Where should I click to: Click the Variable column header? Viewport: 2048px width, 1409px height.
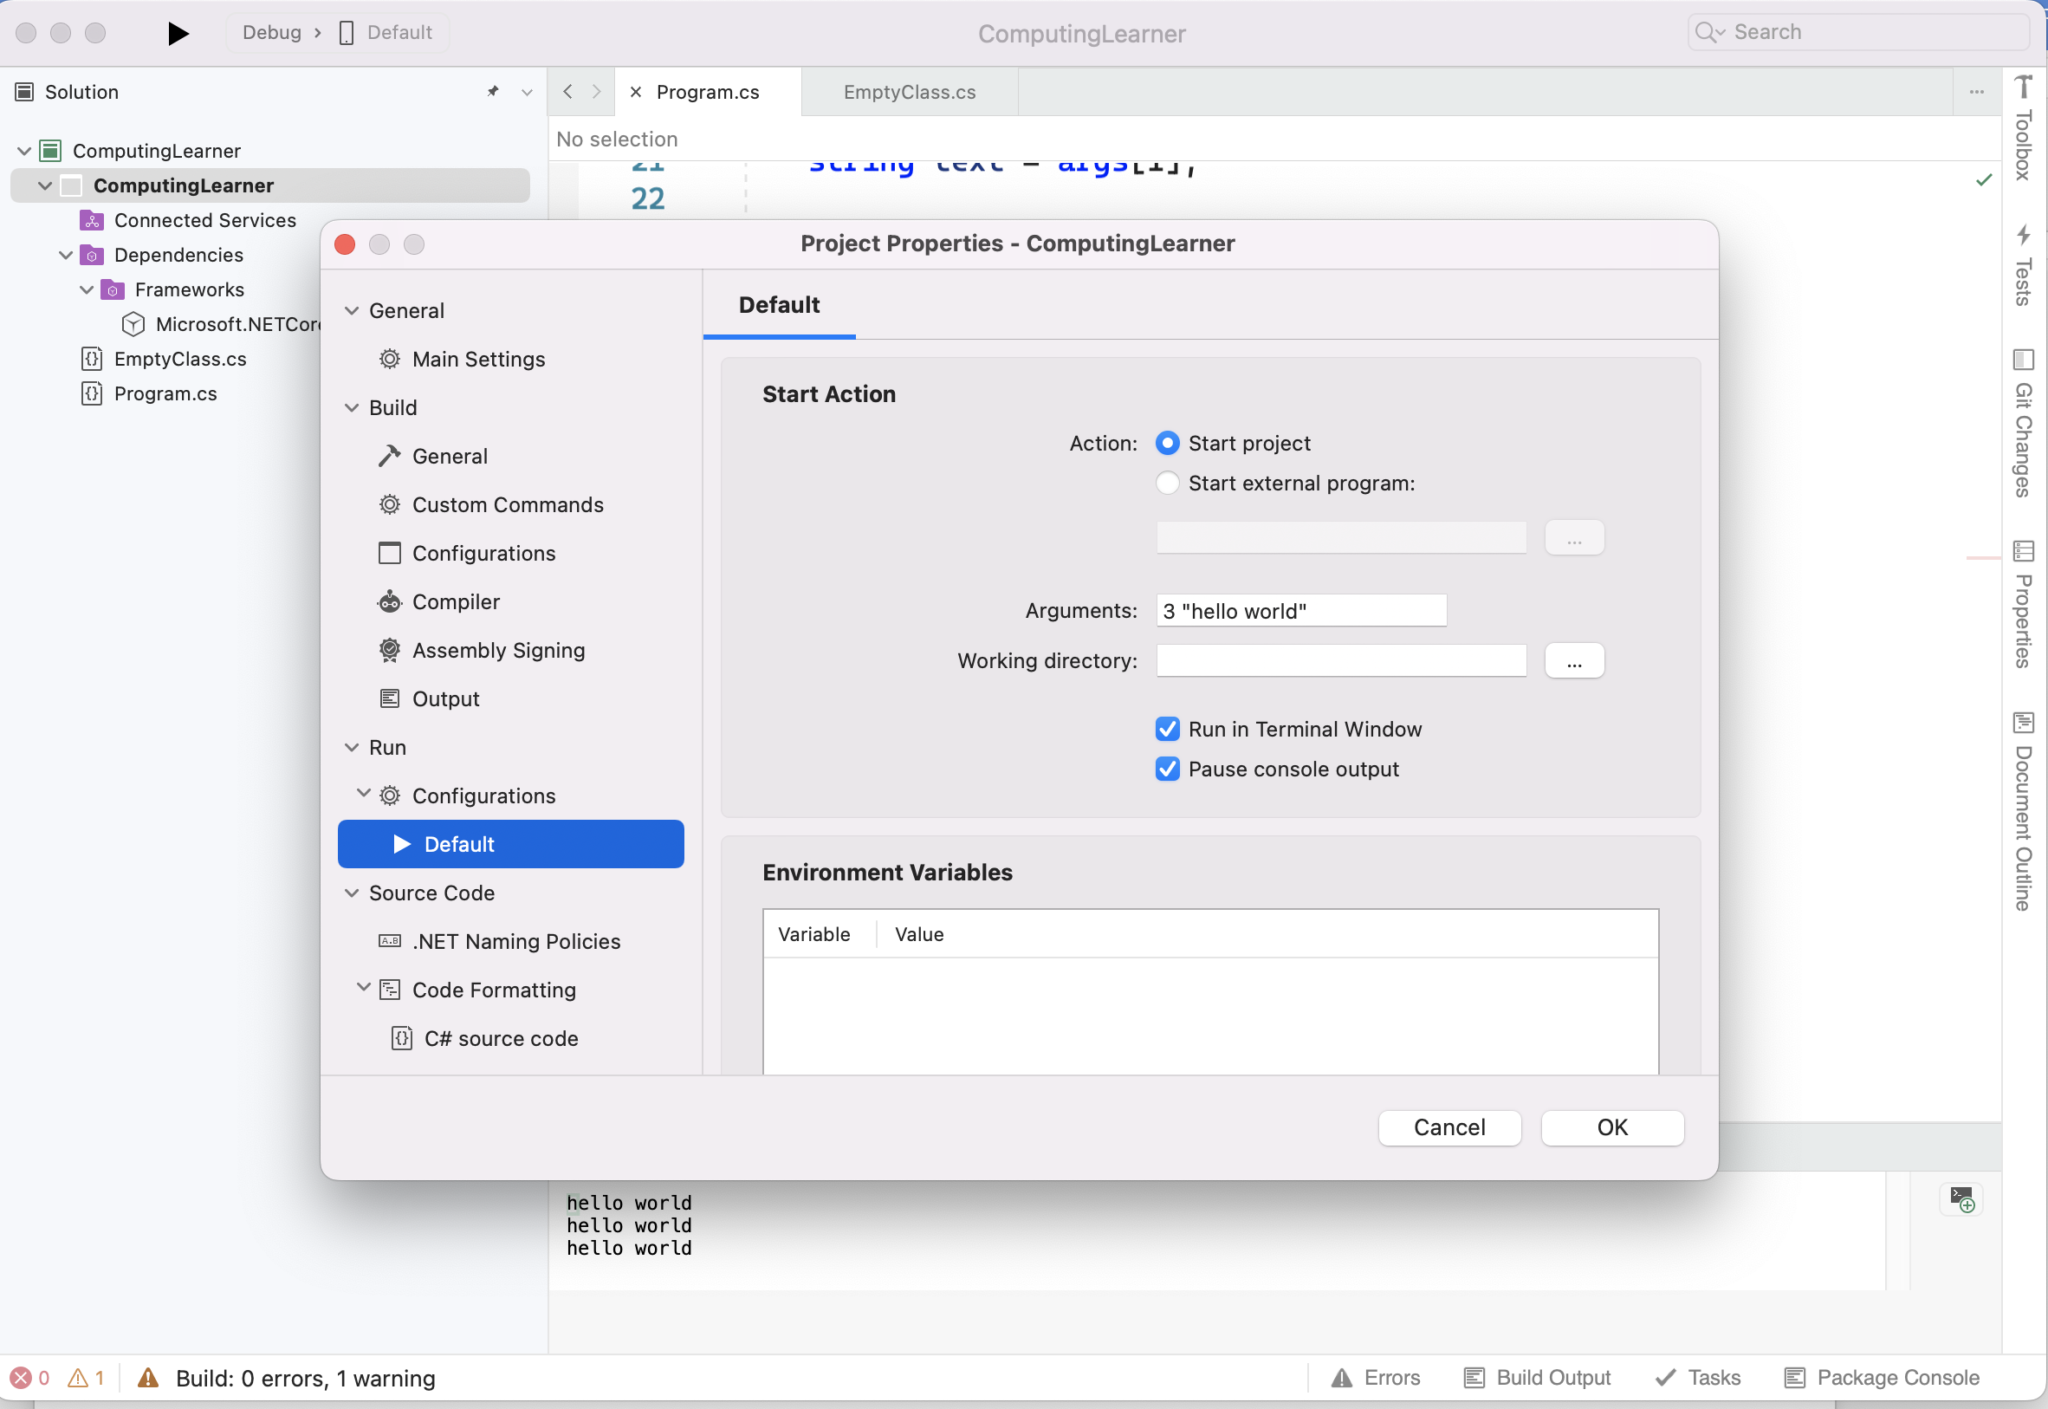(814, 934)
